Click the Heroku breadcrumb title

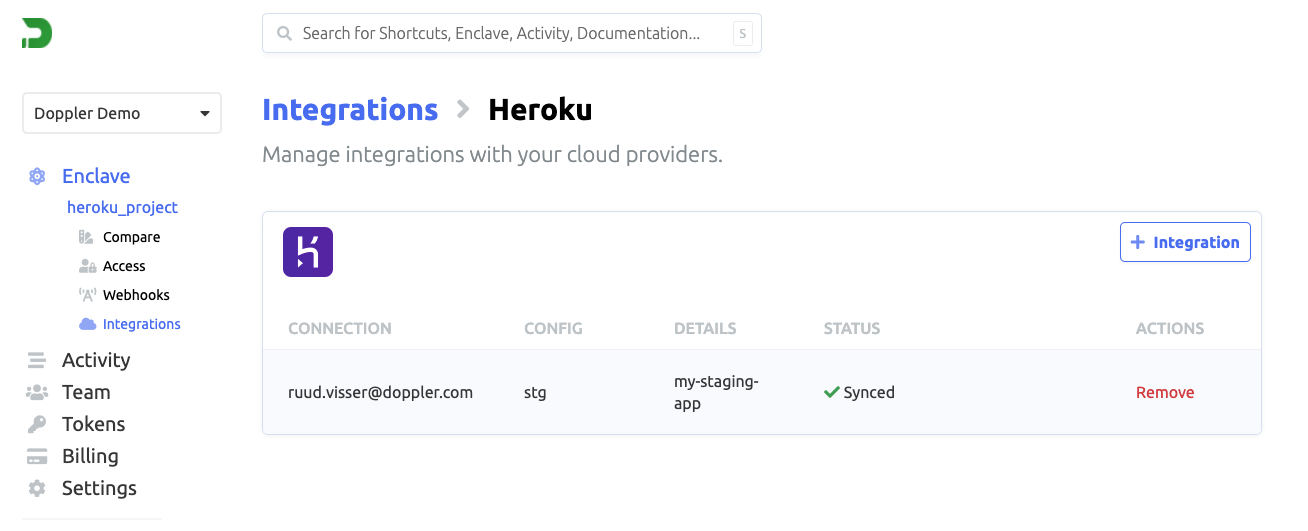coord(540,109)
